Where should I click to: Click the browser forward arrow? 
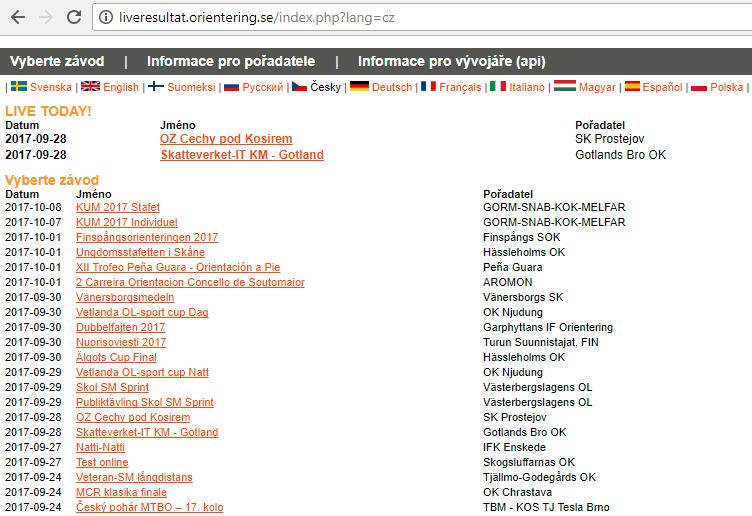click(x=46, y=18)
